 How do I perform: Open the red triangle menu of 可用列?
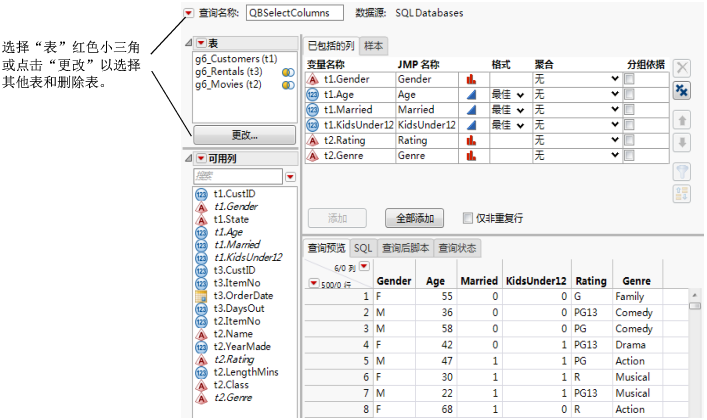(x=201, y=158)
